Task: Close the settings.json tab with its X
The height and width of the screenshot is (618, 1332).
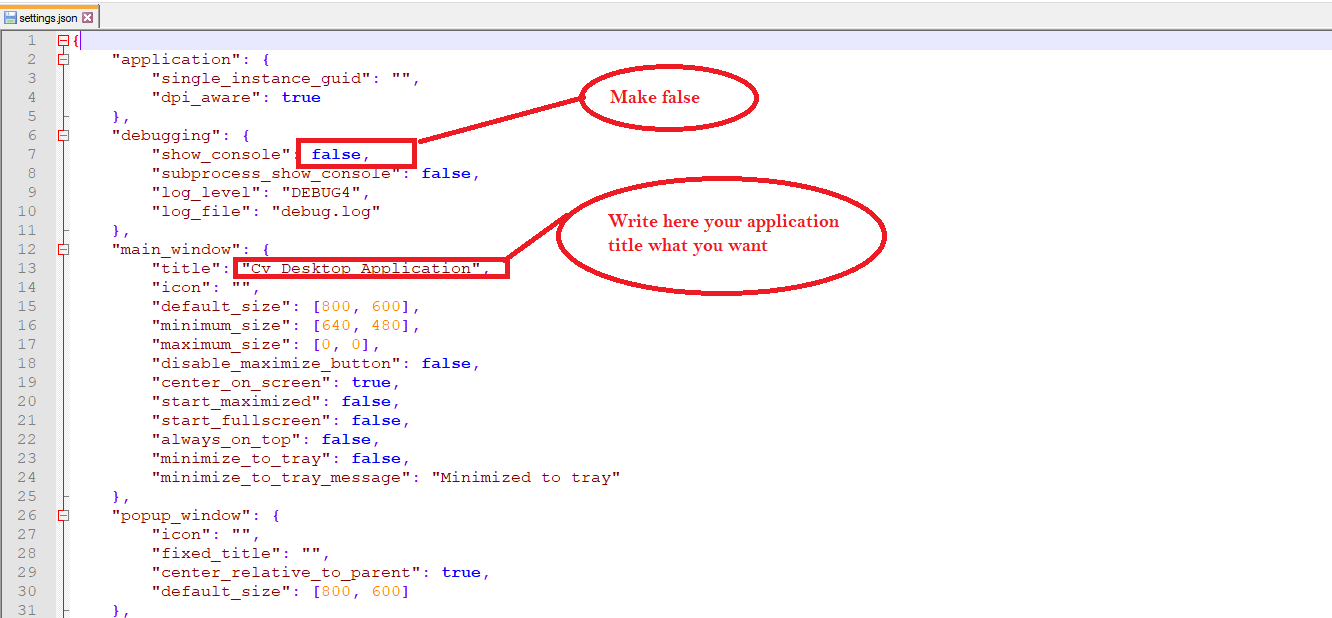Action: (x=89, y=18)
